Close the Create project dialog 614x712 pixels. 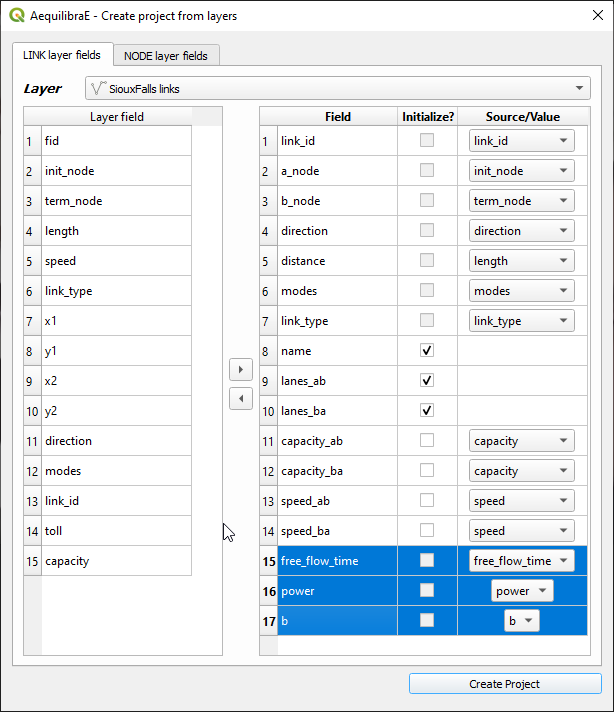click(x=590, y=17)
